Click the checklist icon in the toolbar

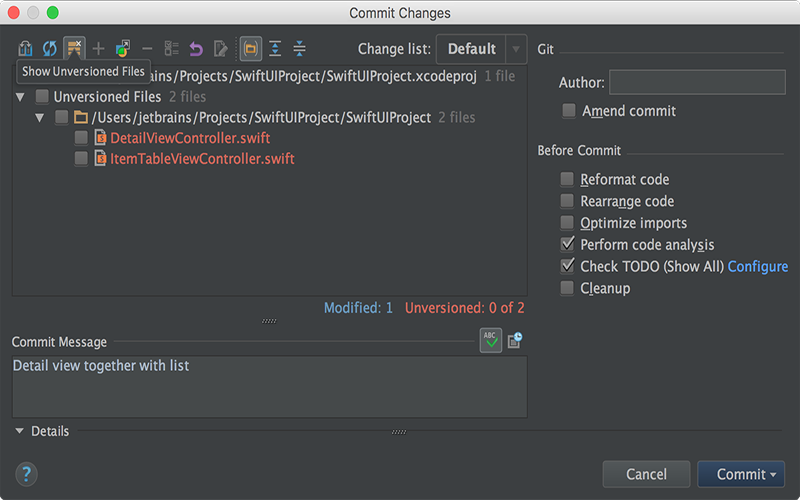pos(171,49)
